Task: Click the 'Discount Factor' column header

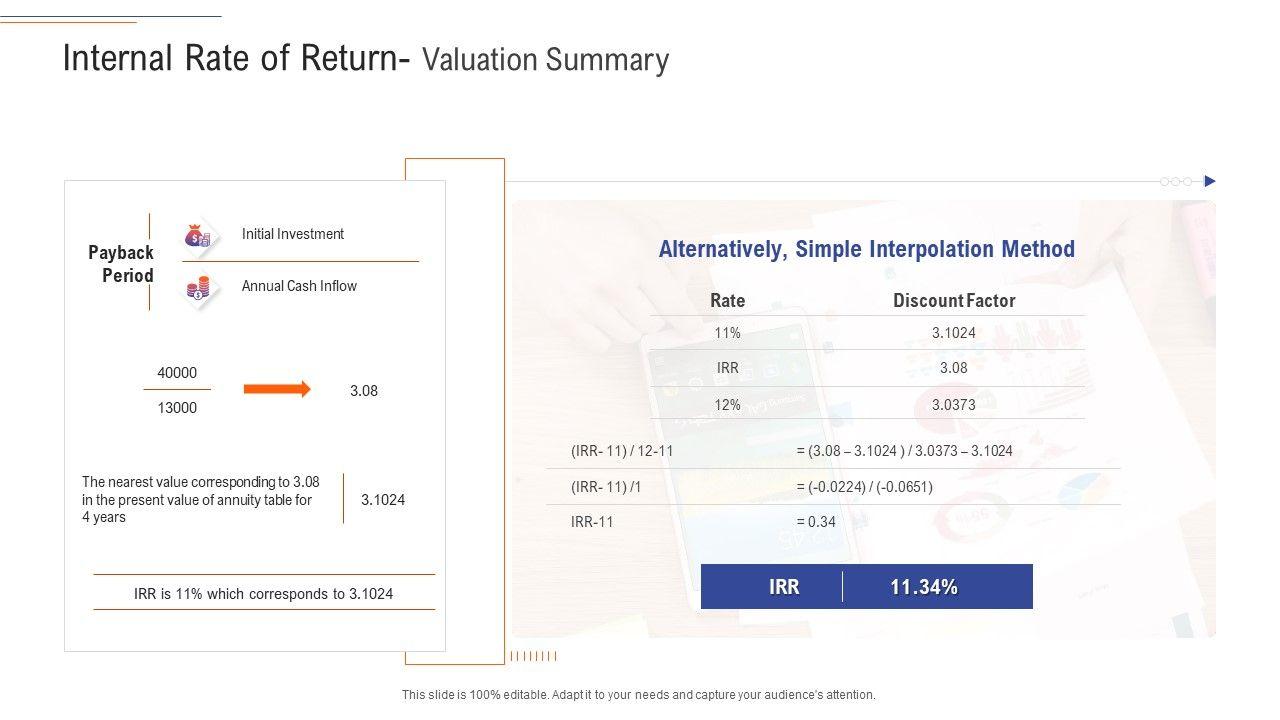Action: 953,300
